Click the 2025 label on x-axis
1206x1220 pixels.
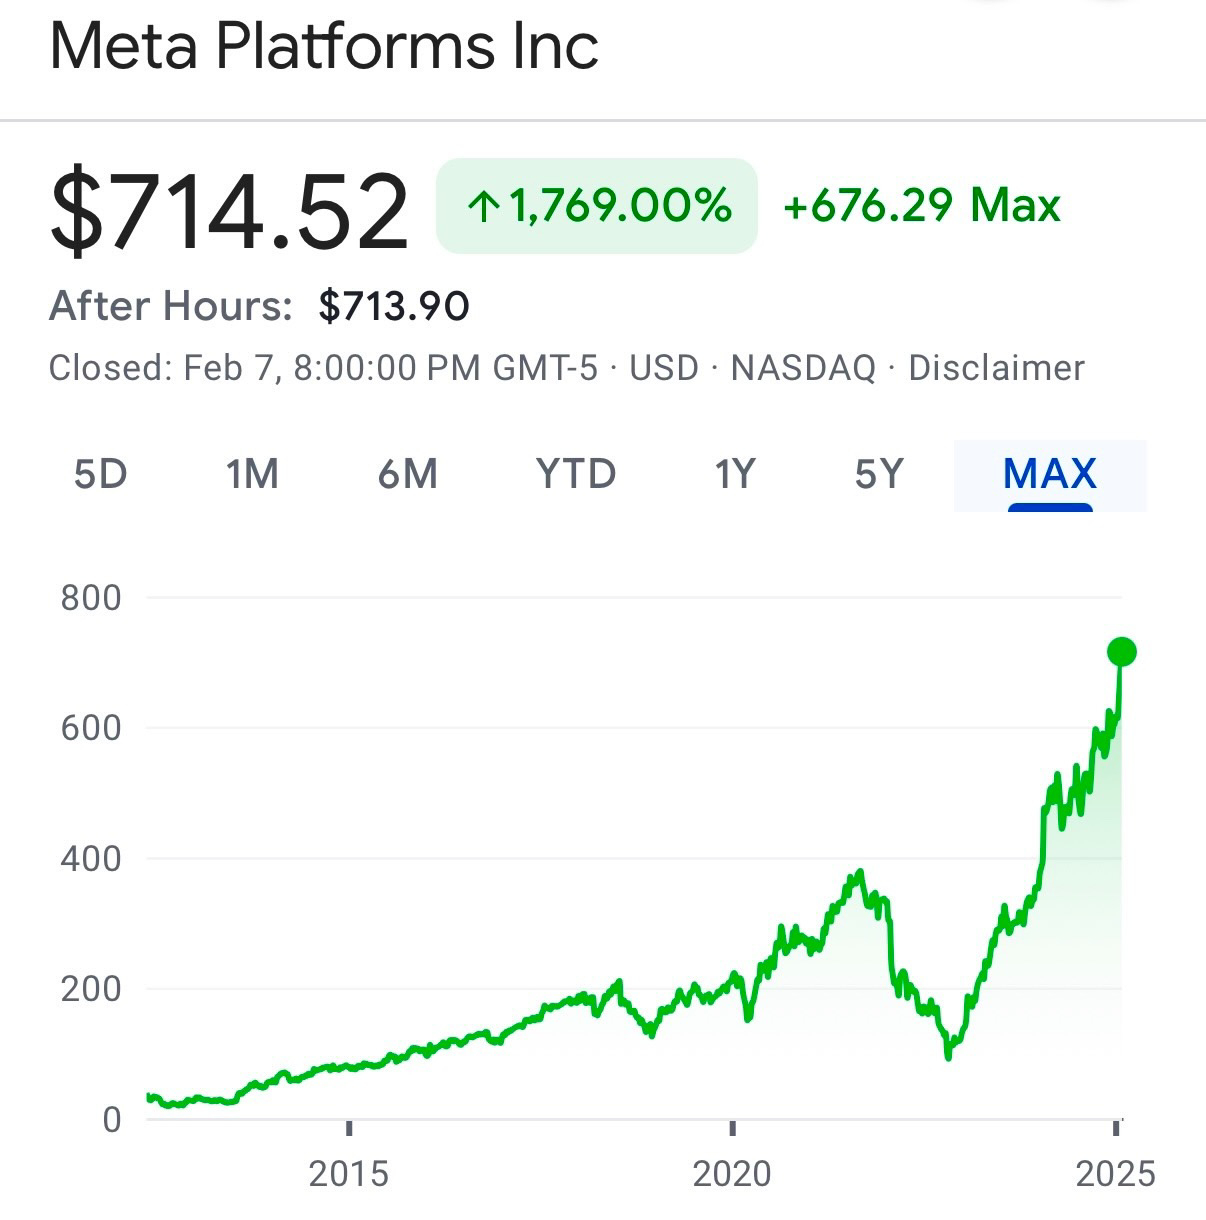click(1115, 1173)
